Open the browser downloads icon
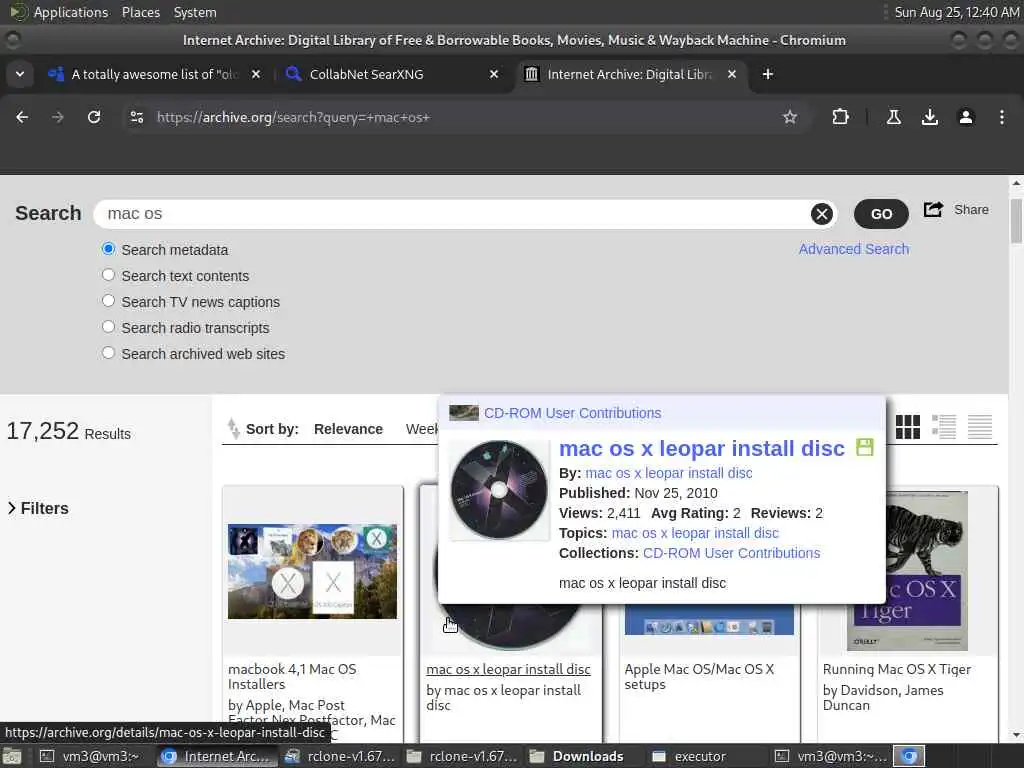Screen dimensions: 1024x768 click(x=930, y=118)
